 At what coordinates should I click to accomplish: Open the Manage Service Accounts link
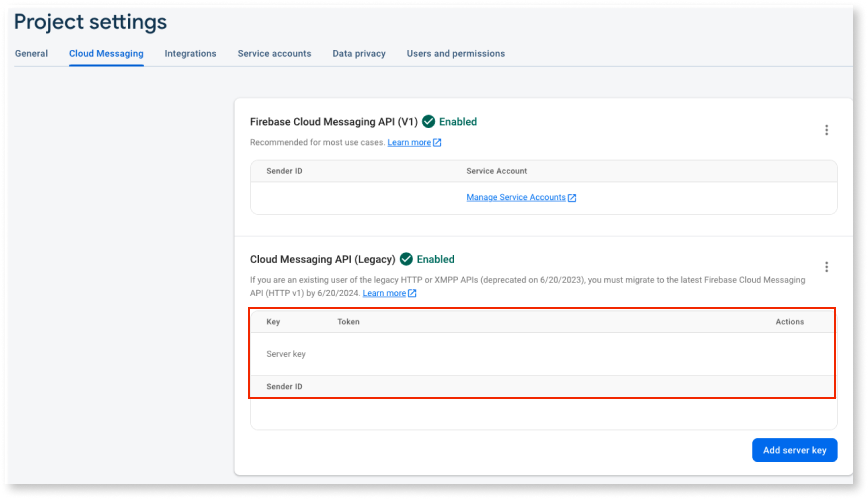click(516, 198)
